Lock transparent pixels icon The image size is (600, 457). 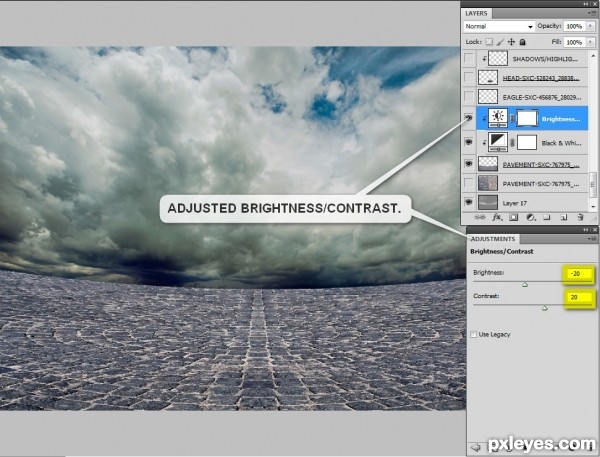pos(489,42)
